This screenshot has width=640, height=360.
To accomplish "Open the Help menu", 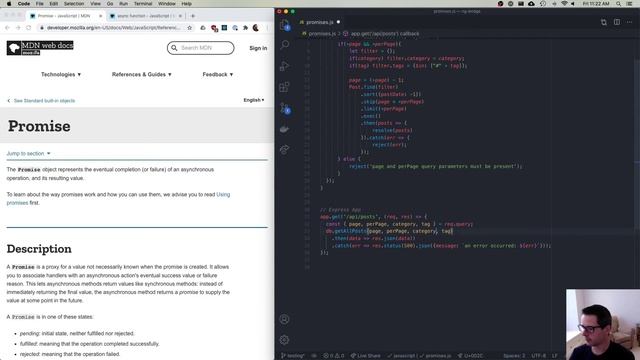I will pos(187,4).
